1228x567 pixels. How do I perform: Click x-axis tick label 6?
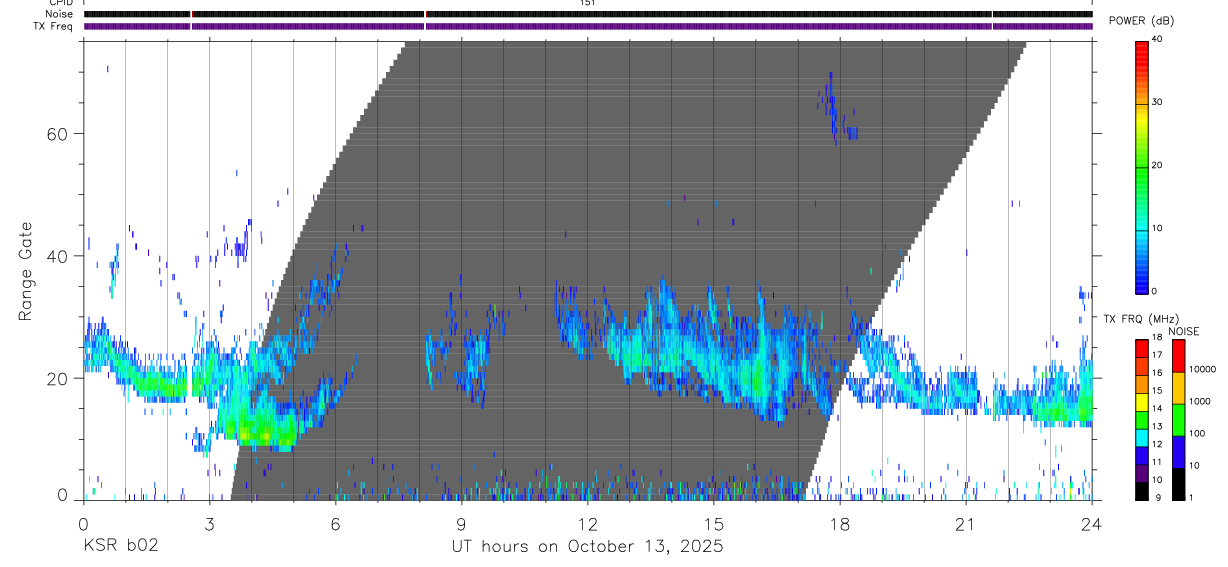click(335, 523)
